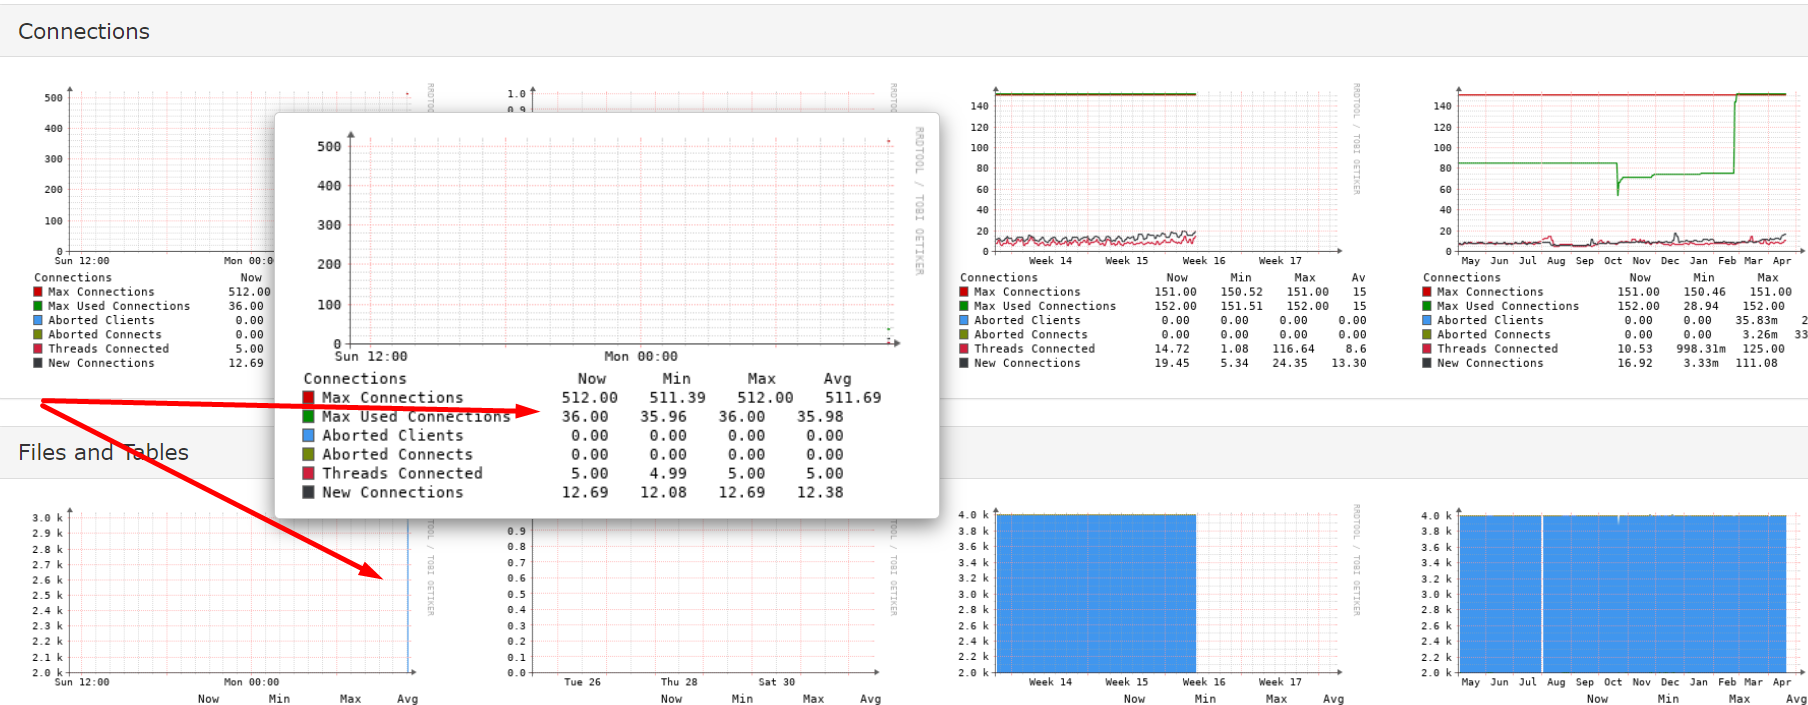Click the Max Used Connections swatch in the yearly legend

pyautogui.click(x=1427, y=307)
